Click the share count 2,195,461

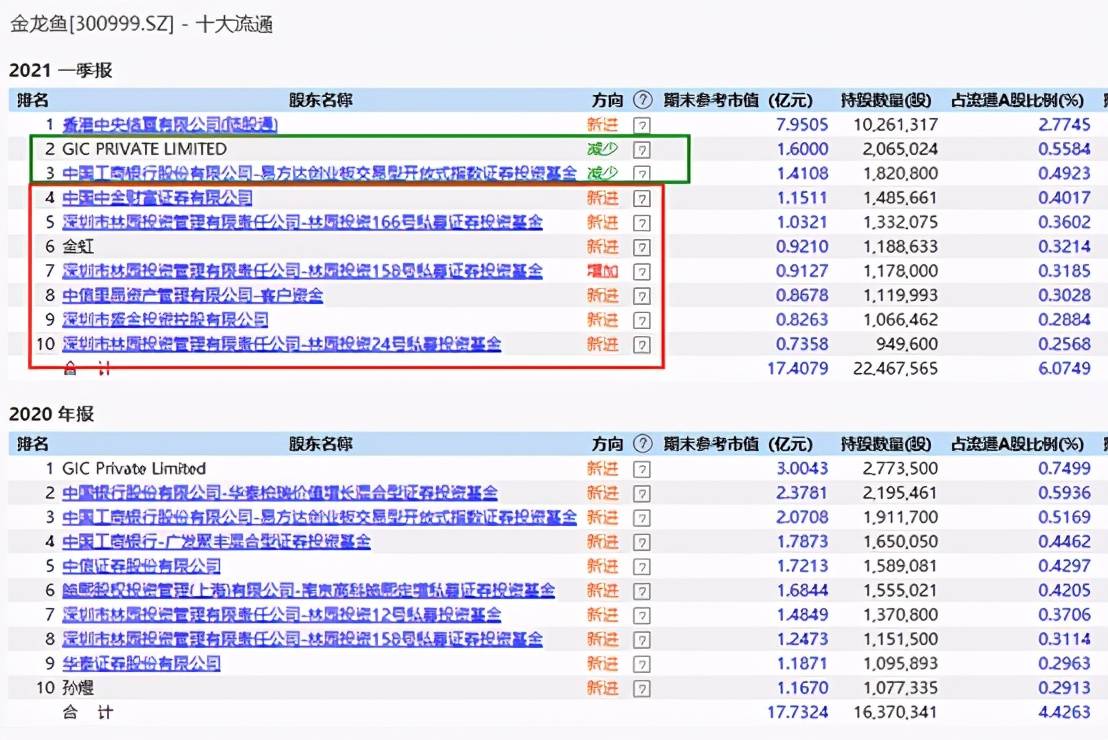(x=900, y=493)
